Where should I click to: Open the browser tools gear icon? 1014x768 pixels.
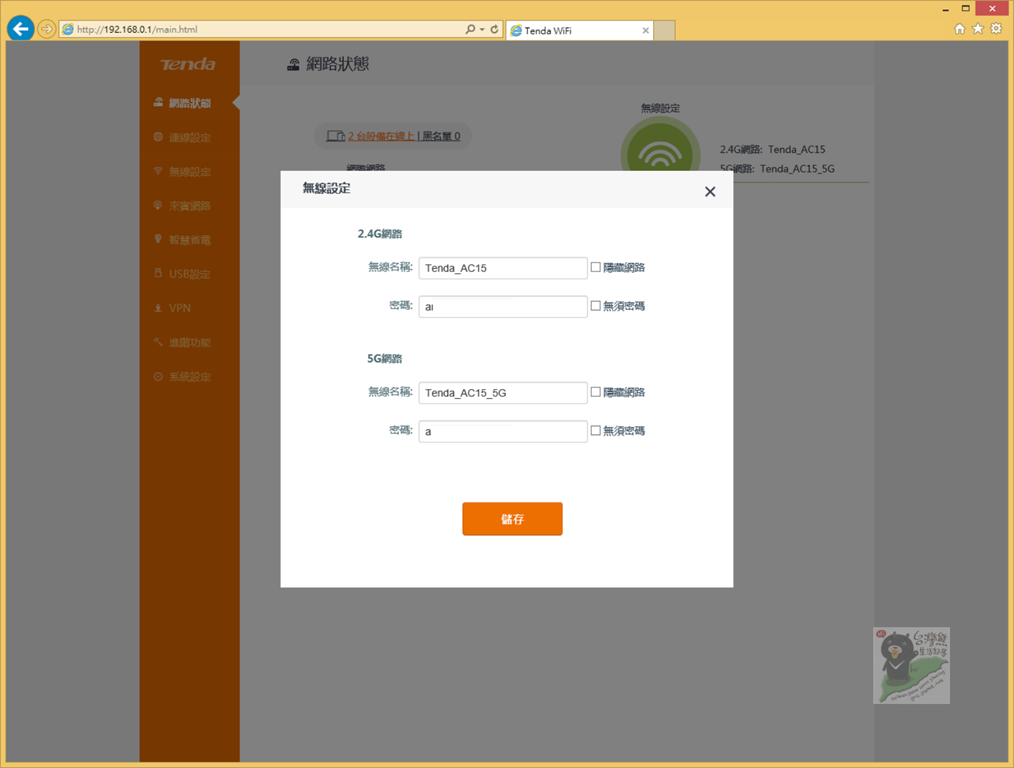(x=996, y=28)
